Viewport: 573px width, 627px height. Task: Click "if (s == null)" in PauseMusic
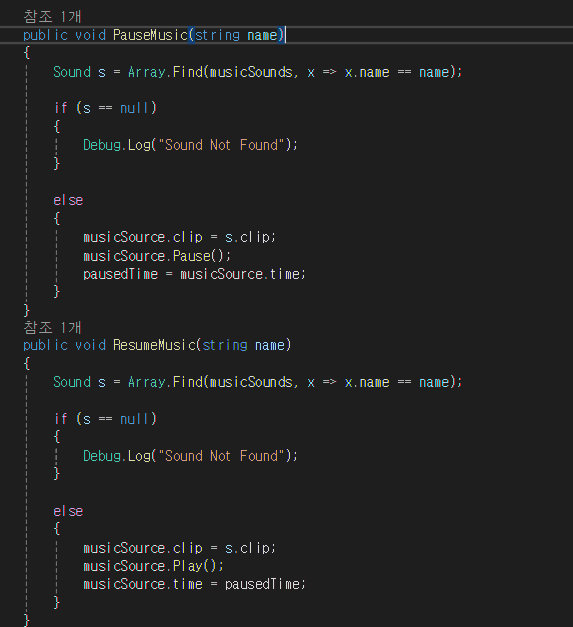pyautogui.click(x=105, y=108)
